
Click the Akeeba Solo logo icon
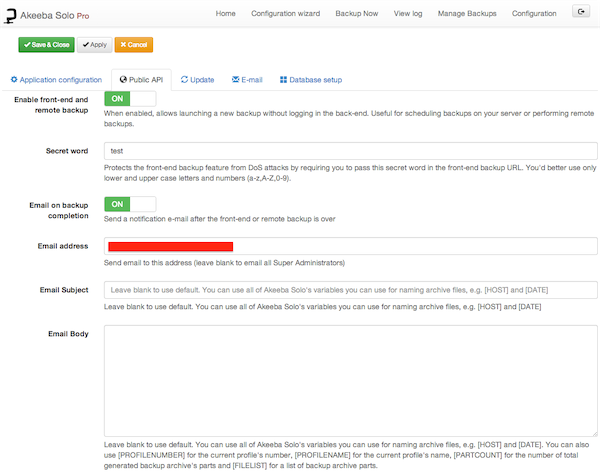point(10,16)
